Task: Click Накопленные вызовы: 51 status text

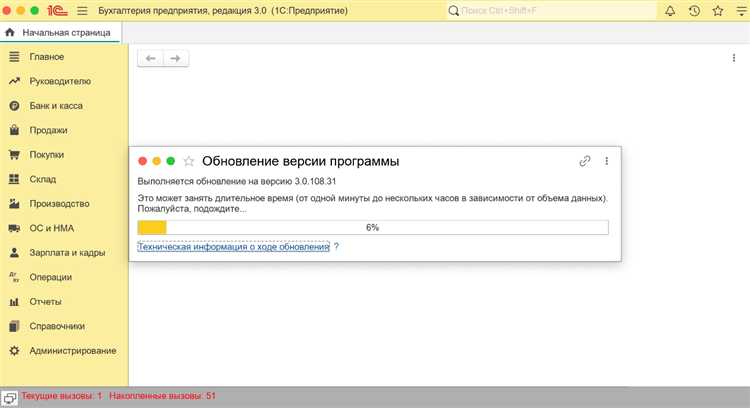Action: click(163, 396)
